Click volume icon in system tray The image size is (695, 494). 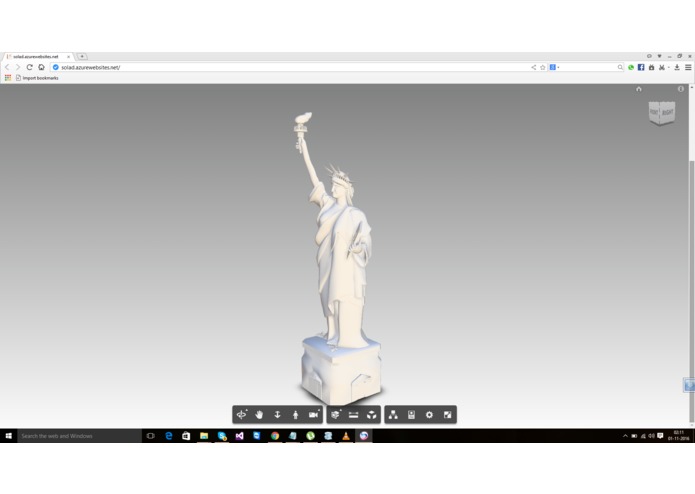[x=652, y=436]
